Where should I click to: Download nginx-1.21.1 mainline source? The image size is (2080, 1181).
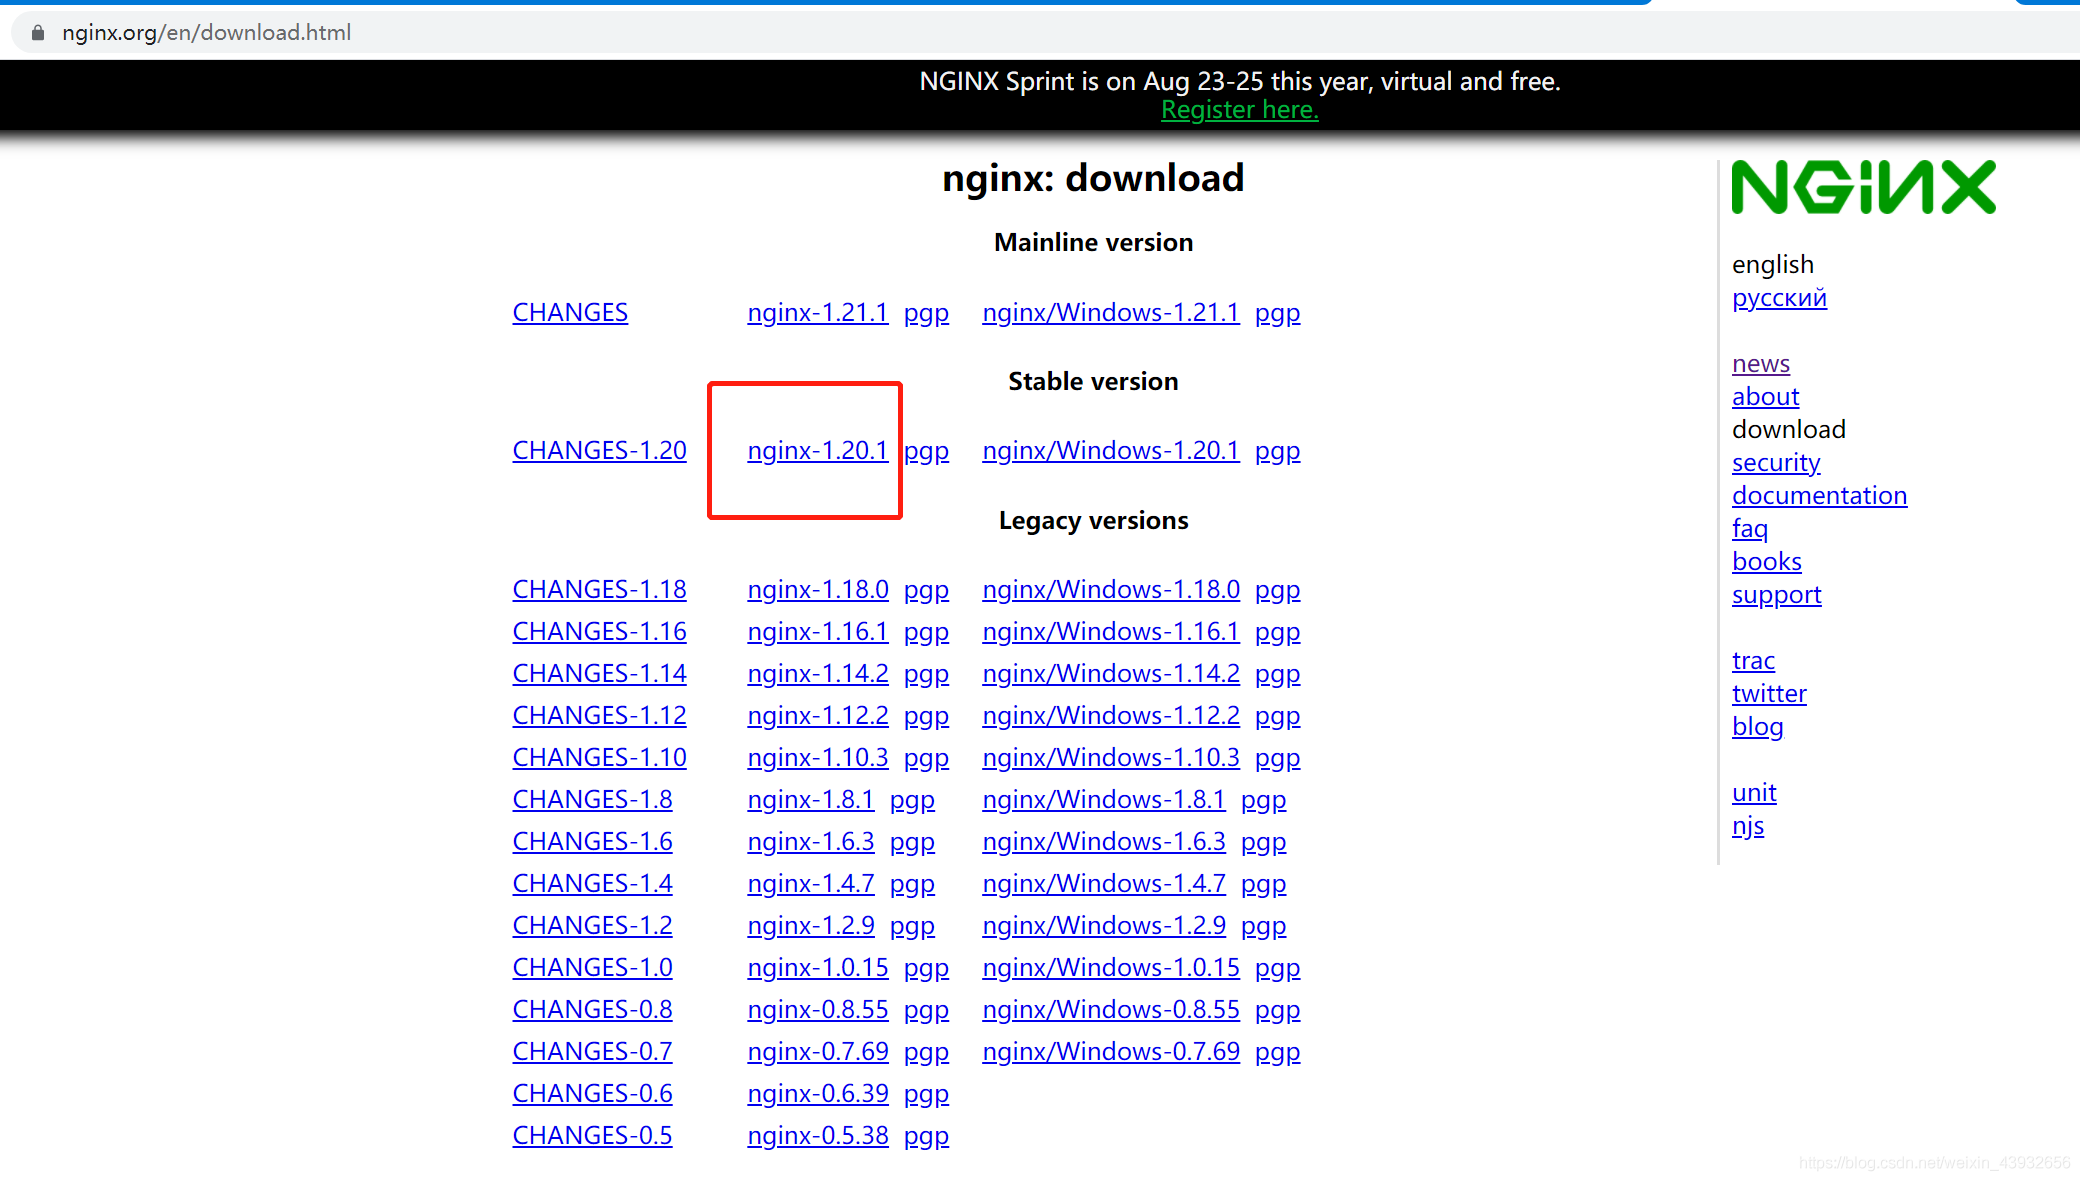coord(817,312)
